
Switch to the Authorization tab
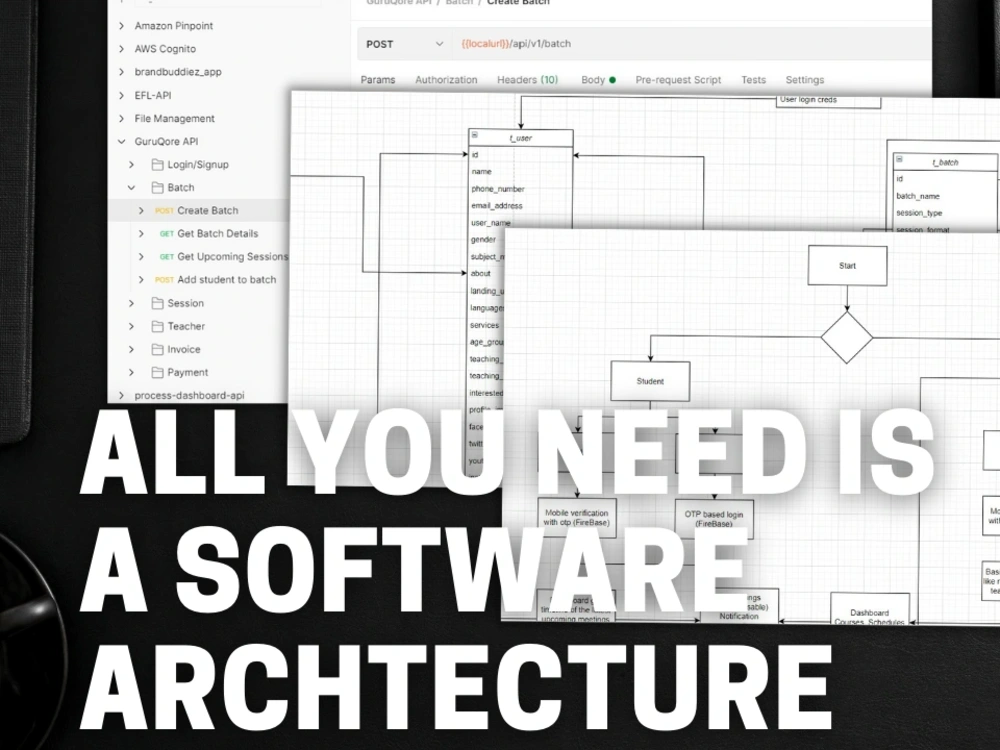[446, 80]
